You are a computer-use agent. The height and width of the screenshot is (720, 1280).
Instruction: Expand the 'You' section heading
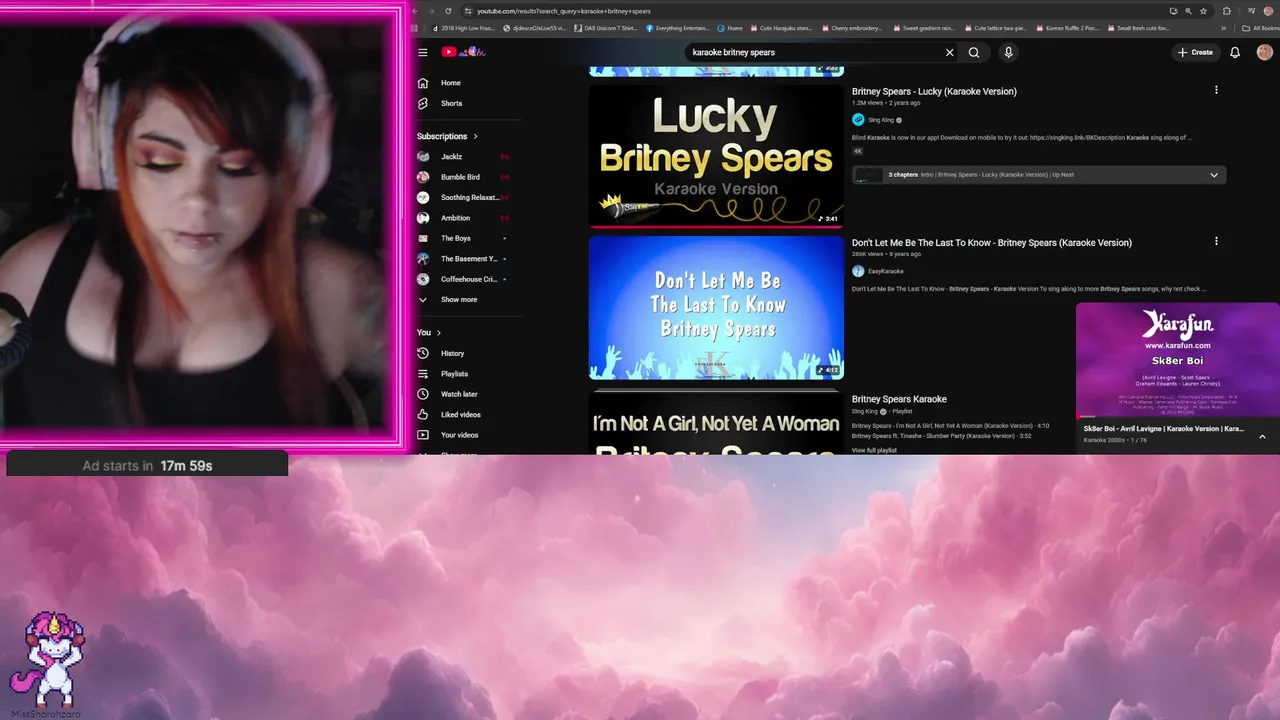[x=429, y=332]
